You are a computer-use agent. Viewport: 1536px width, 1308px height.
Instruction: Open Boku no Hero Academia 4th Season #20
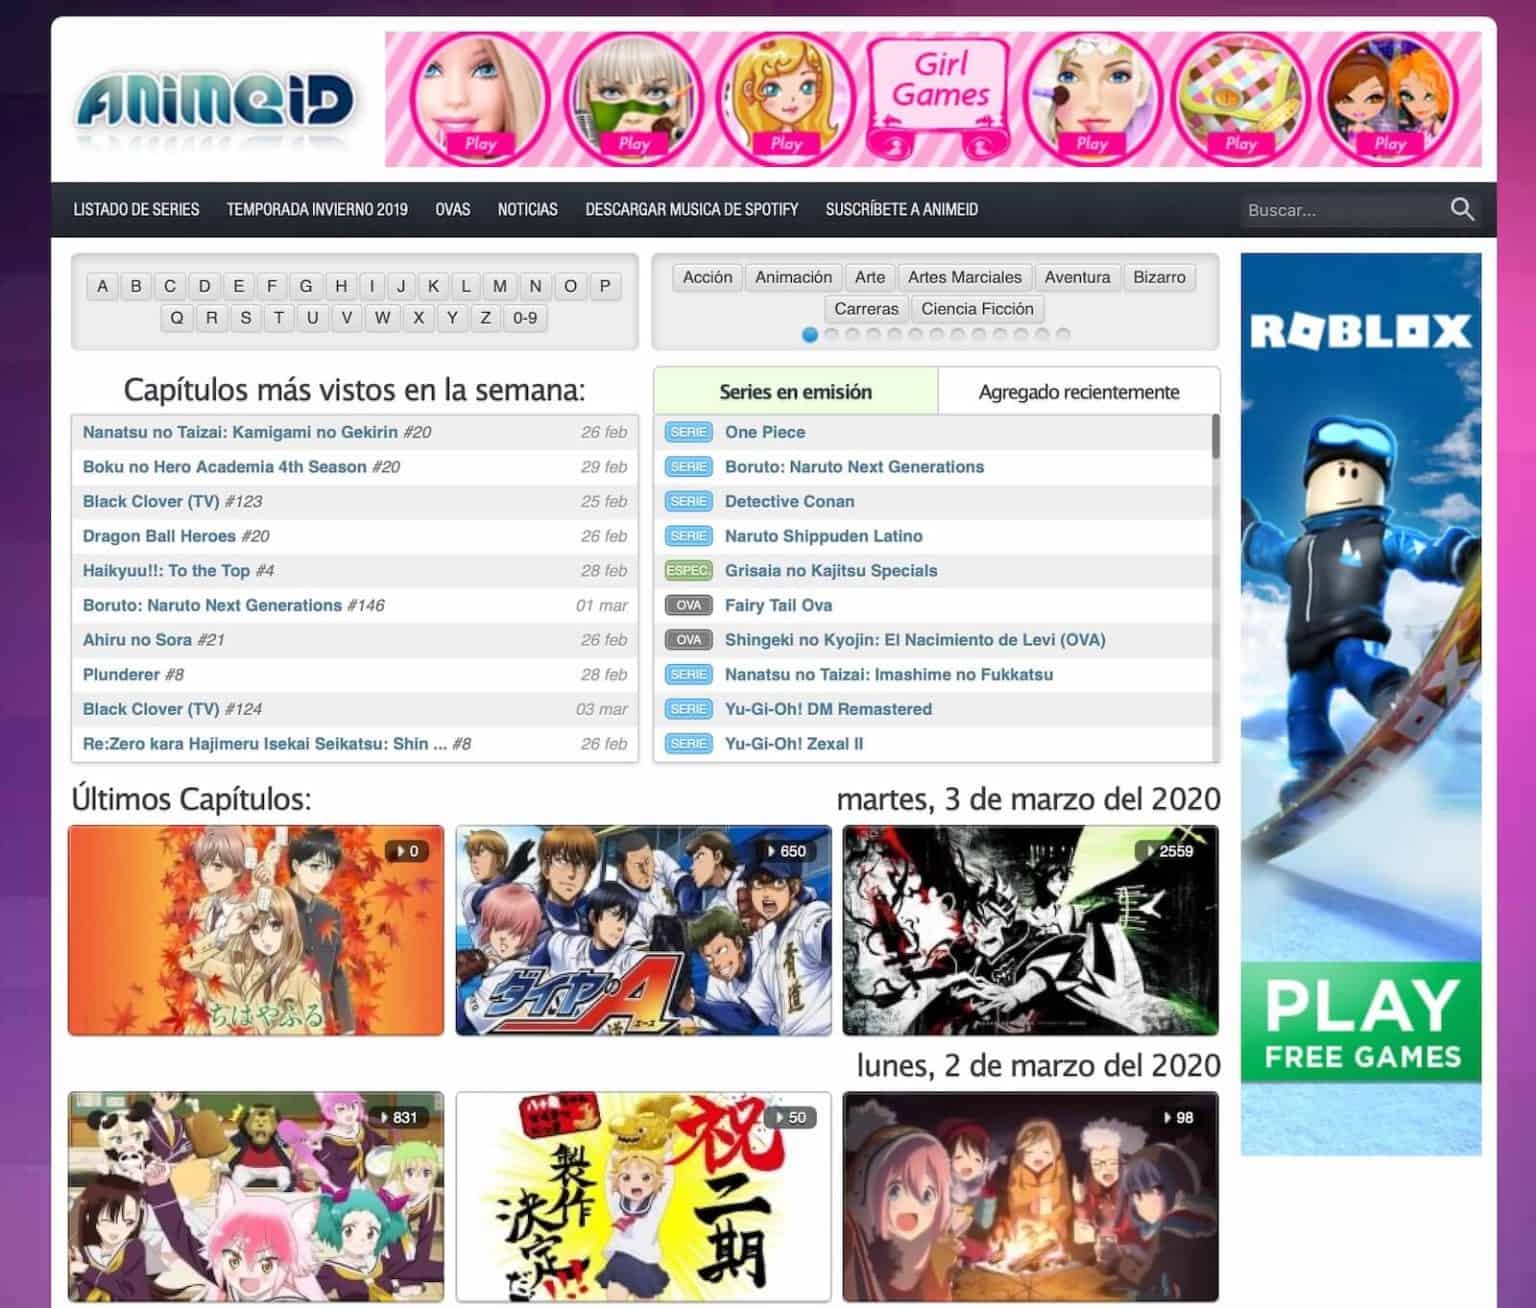pos(241,467)
